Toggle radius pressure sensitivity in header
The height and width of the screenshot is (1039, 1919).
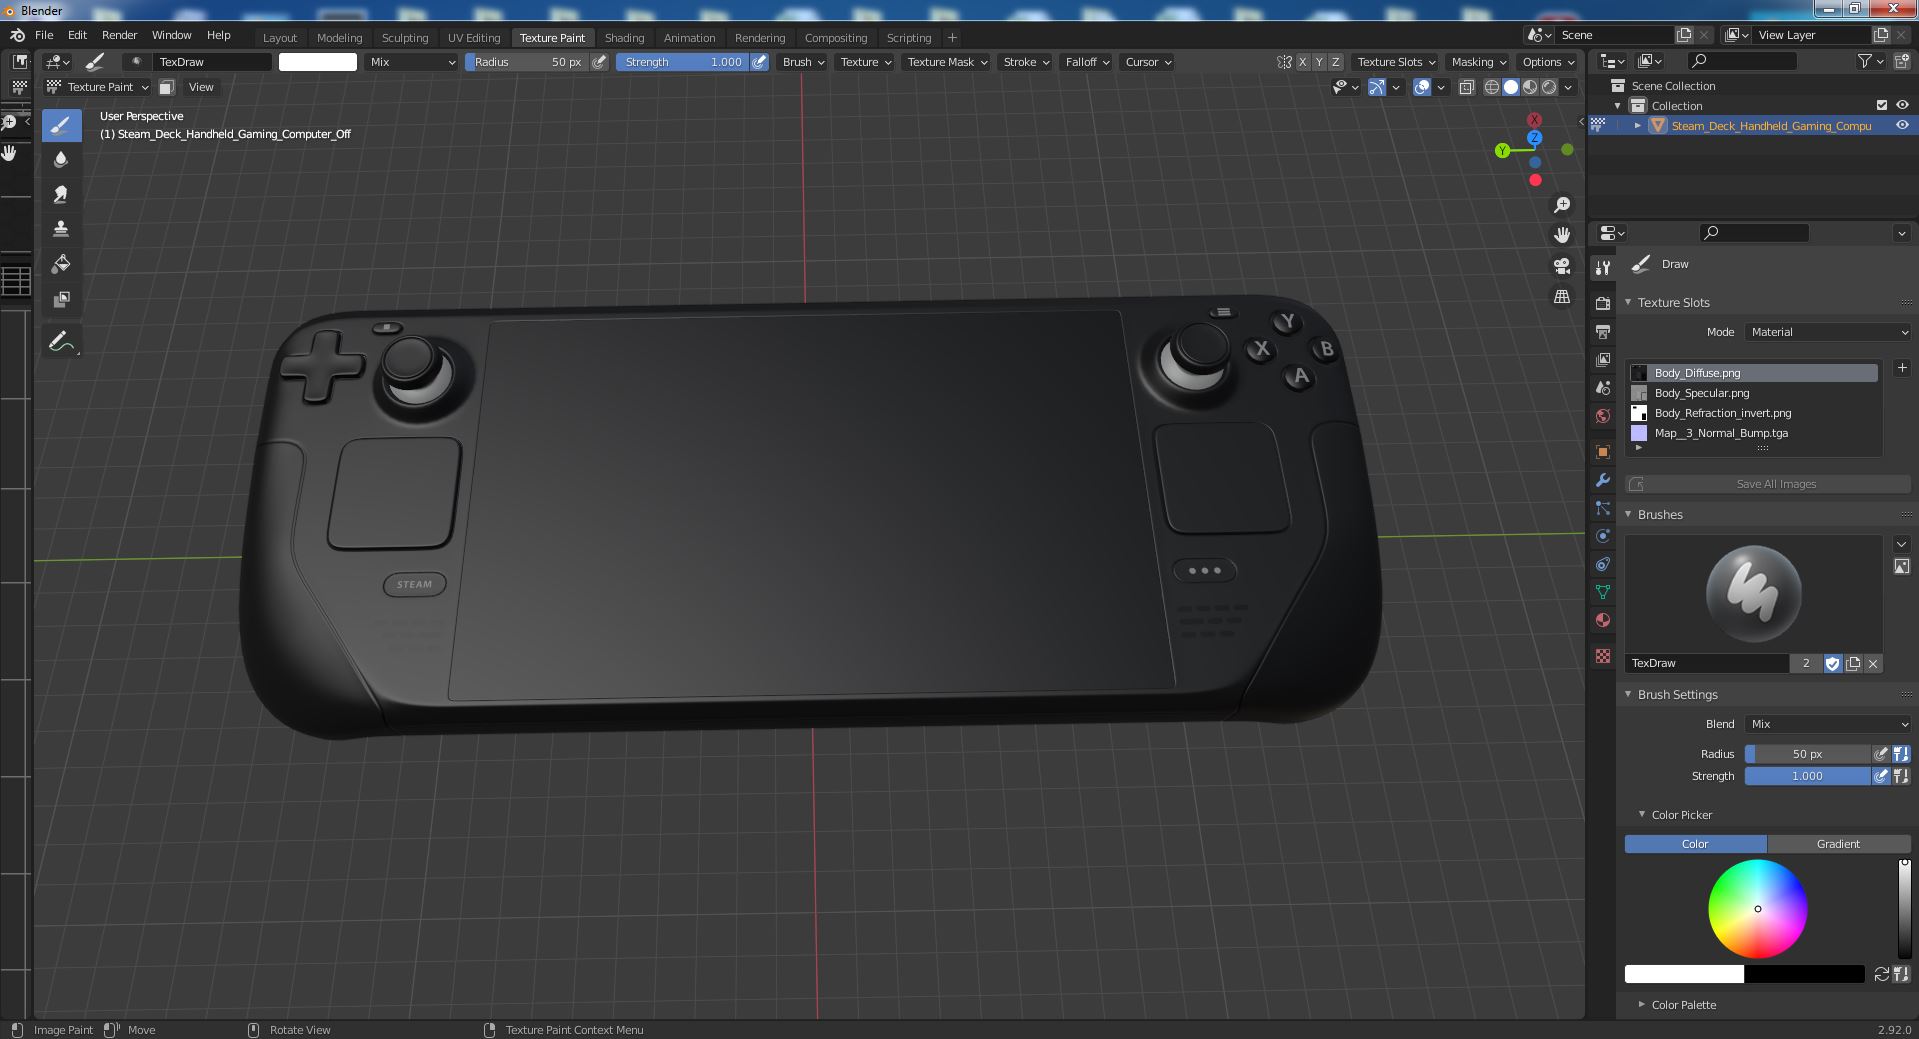tap(599, 62)
